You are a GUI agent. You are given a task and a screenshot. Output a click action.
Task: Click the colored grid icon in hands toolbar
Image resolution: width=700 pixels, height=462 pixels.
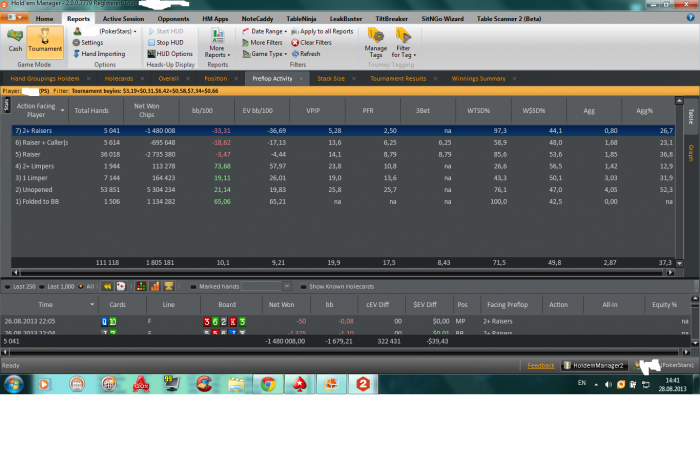[141, 286]
